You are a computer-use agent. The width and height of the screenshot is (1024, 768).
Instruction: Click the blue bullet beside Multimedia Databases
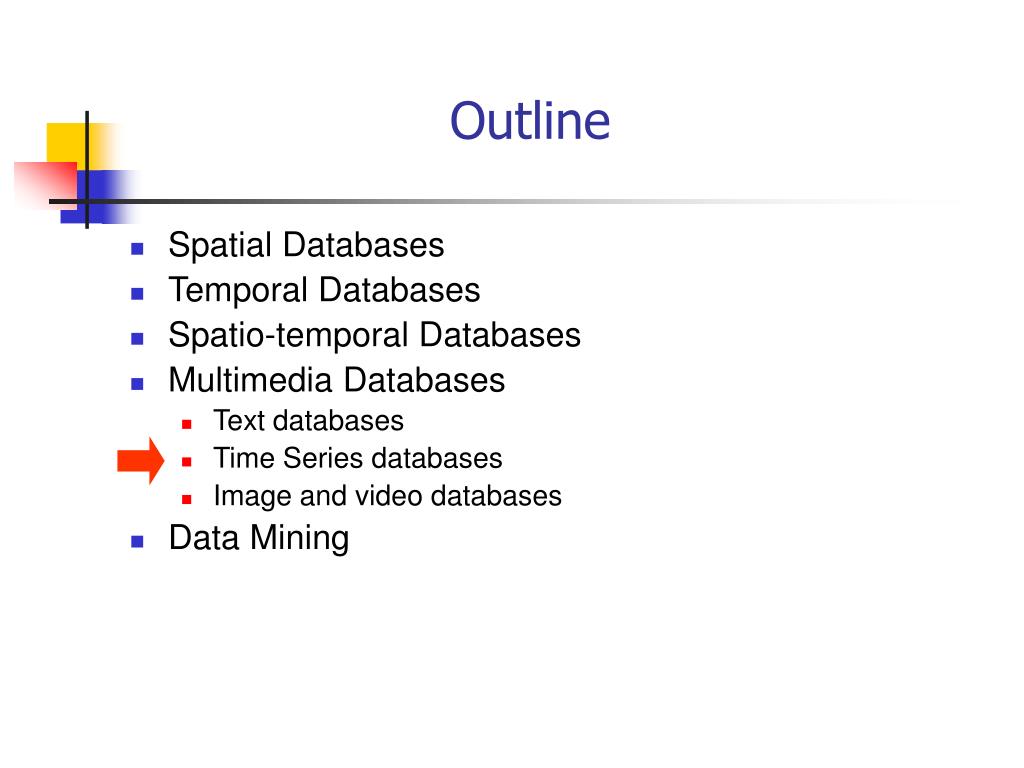(137, 383)
